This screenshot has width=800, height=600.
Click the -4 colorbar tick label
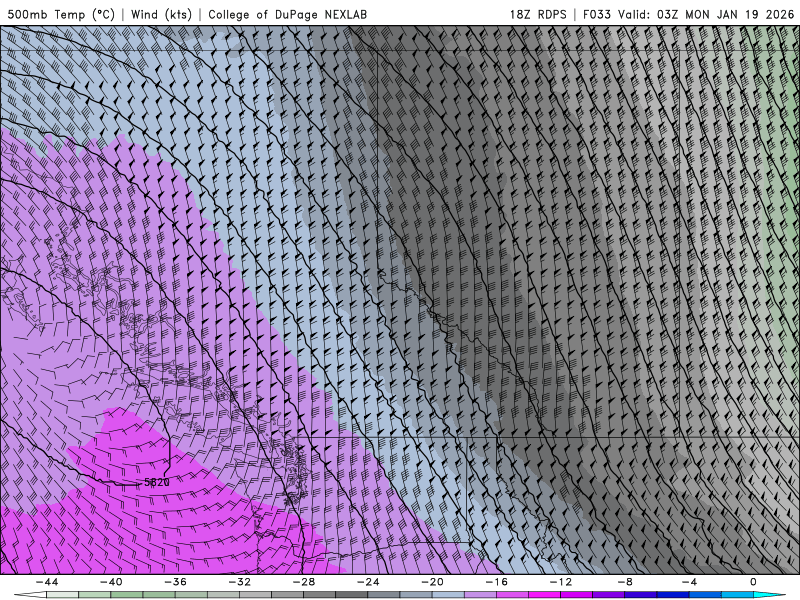point(689,582)
